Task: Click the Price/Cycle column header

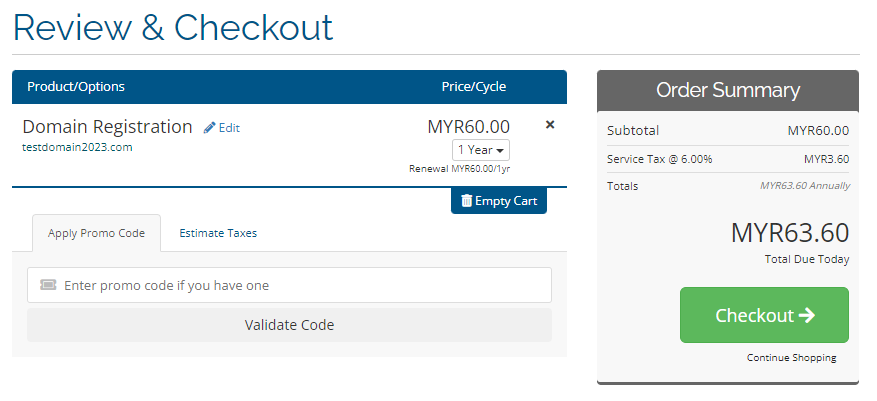Action: click(x=474, y=87)
